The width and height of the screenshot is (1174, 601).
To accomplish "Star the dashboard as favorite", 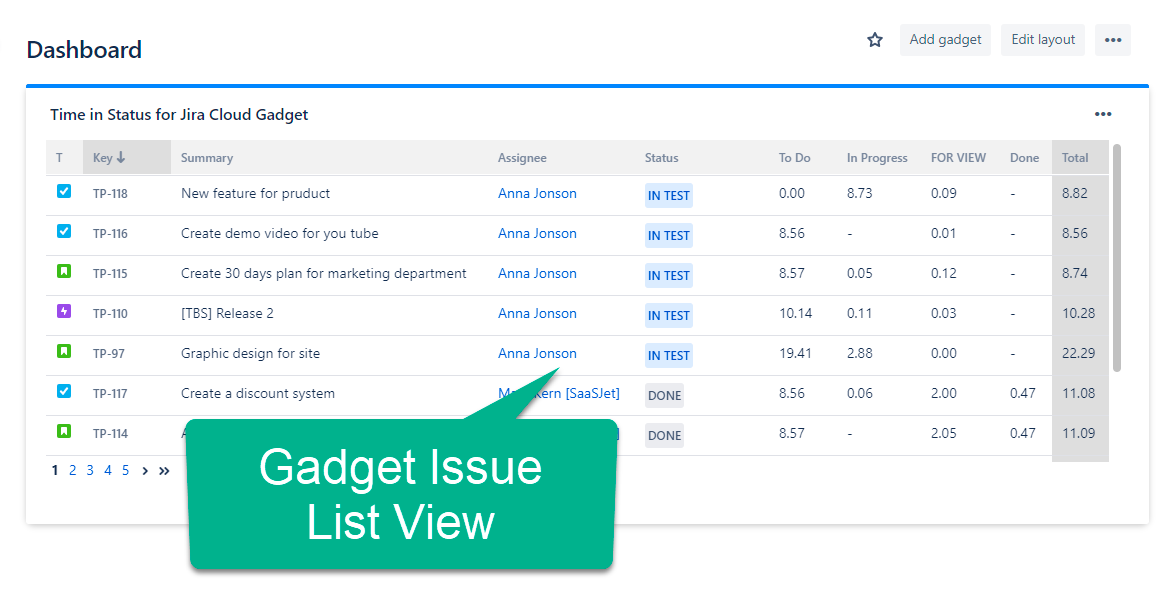I will tap(875, 40).
